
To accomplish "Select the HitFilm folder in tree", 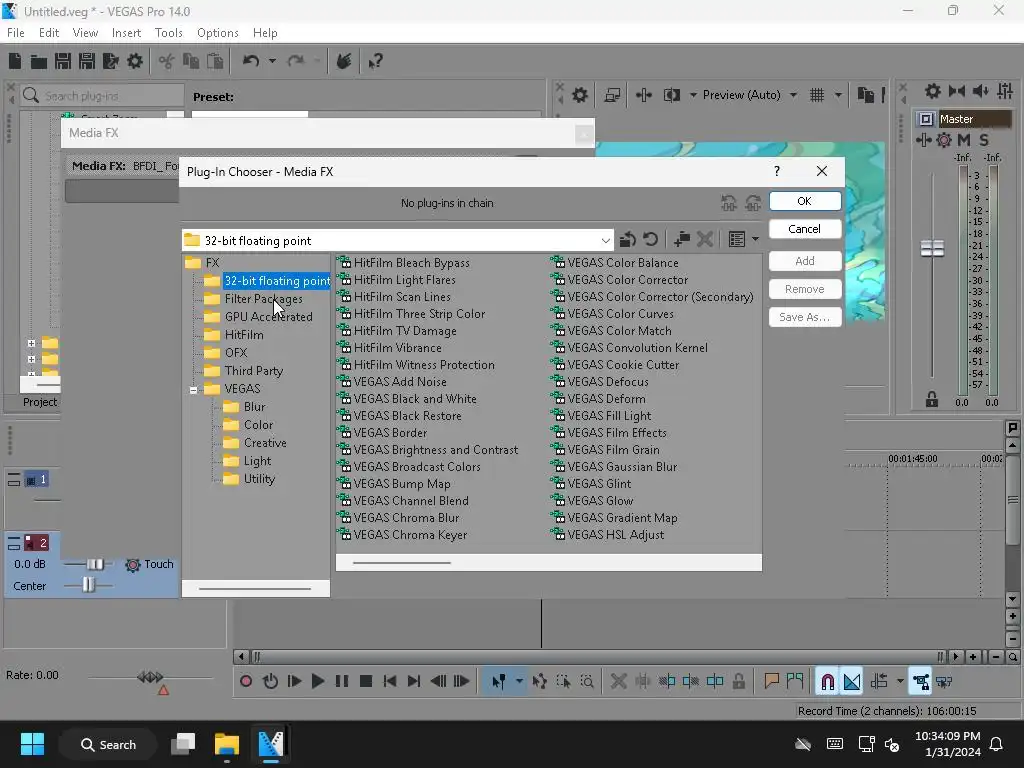I will (x=244, y=334).
